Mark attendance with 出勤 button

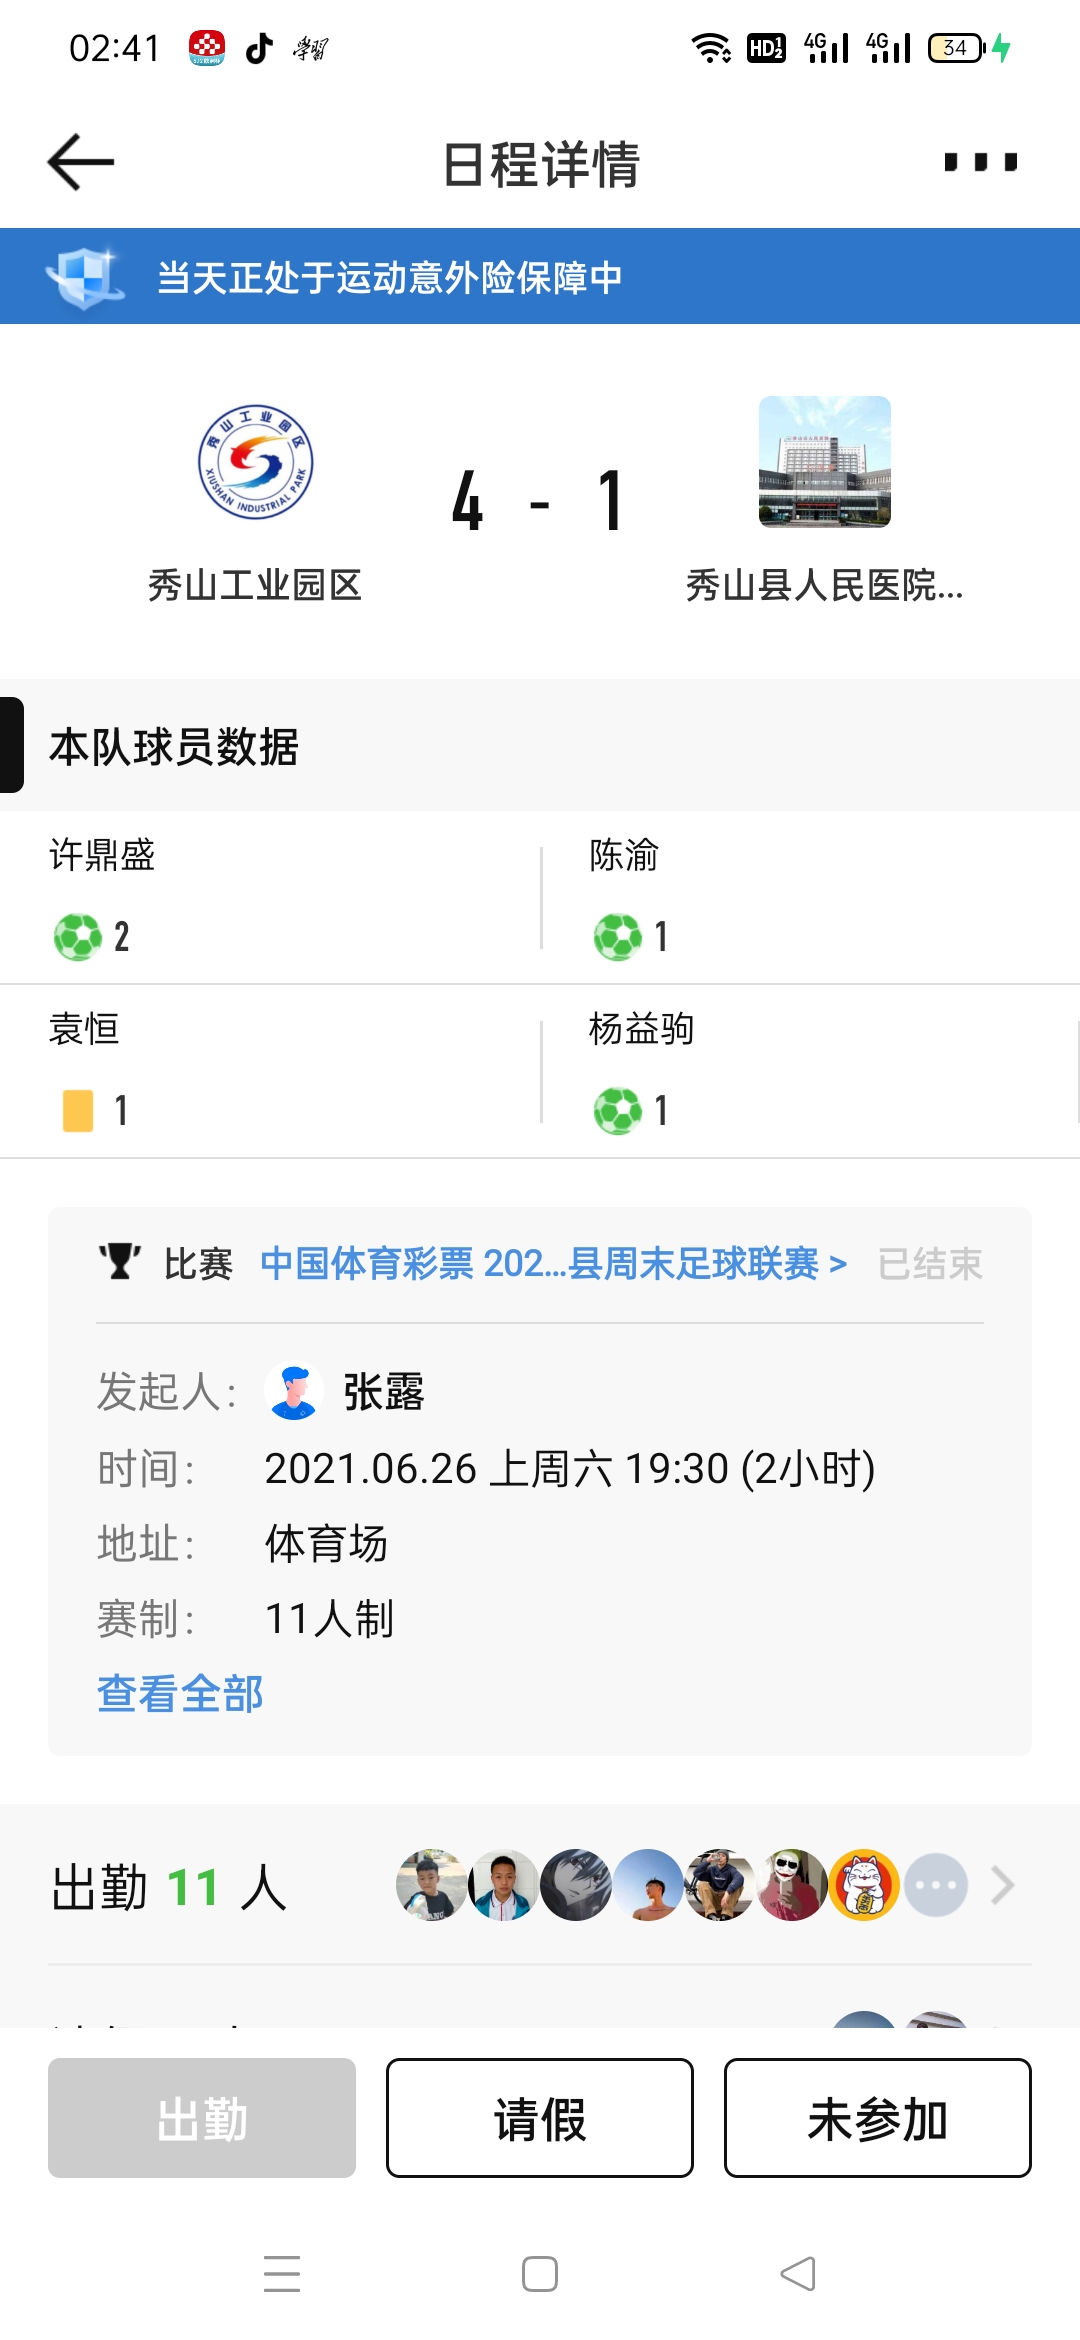tap(202, 2118)
